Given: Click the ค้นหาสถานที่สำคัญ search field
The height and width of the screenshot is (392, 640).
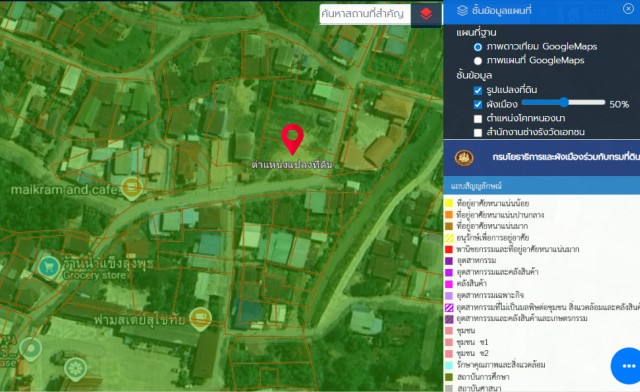Looking at the screenshot, I should click(365, 14).
